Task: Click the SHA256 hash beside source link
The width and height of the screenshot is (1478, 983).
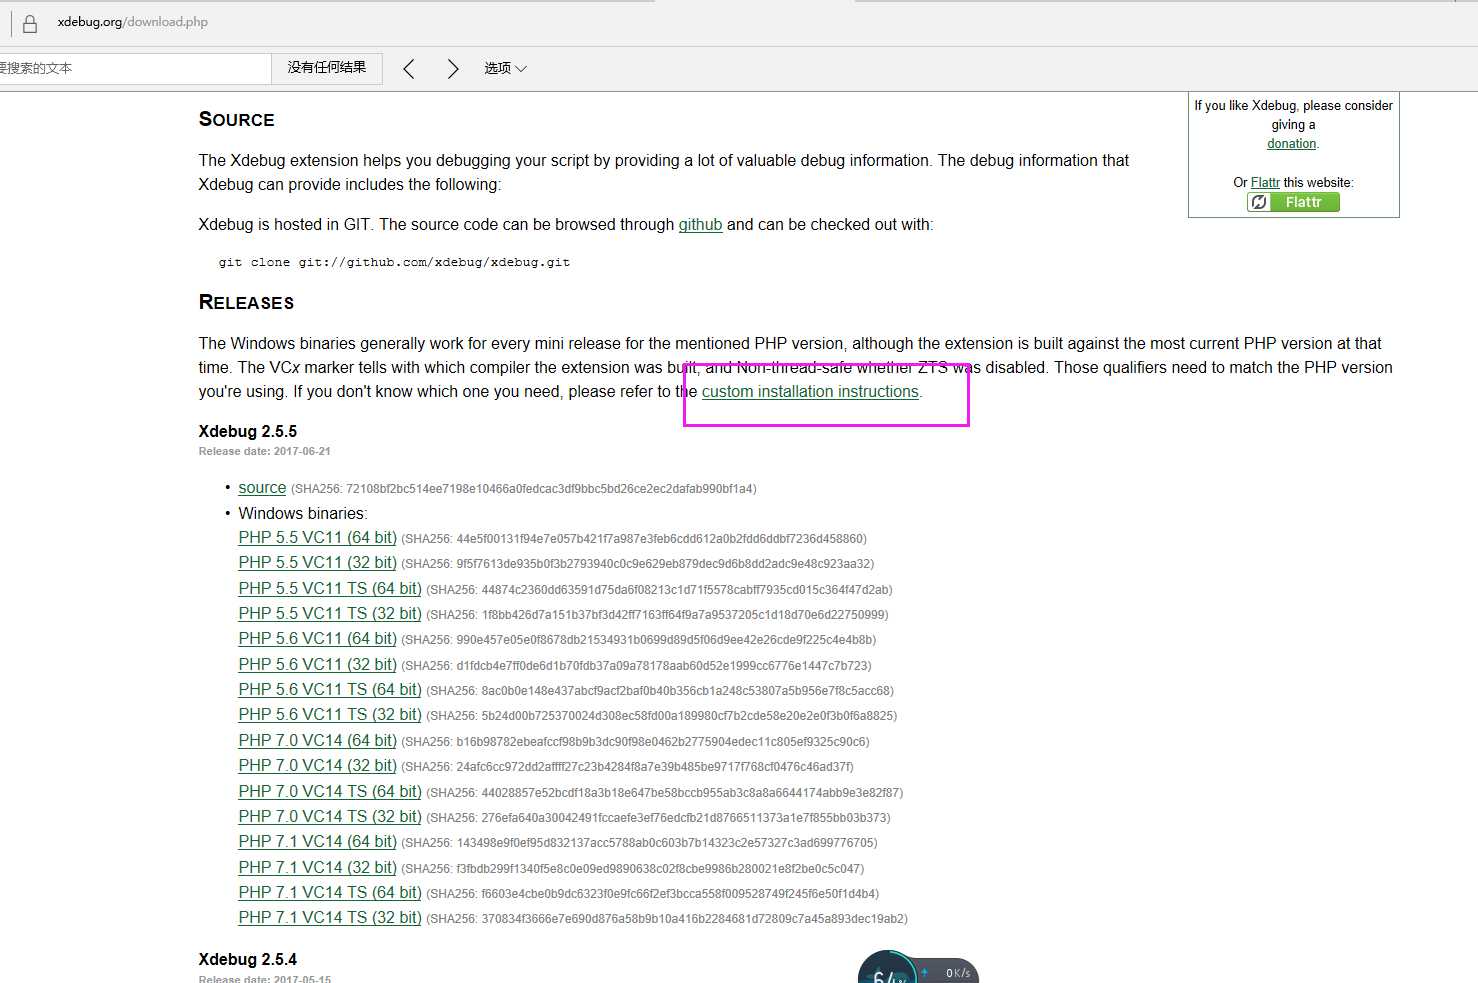Action: click(x=524, y=489)
